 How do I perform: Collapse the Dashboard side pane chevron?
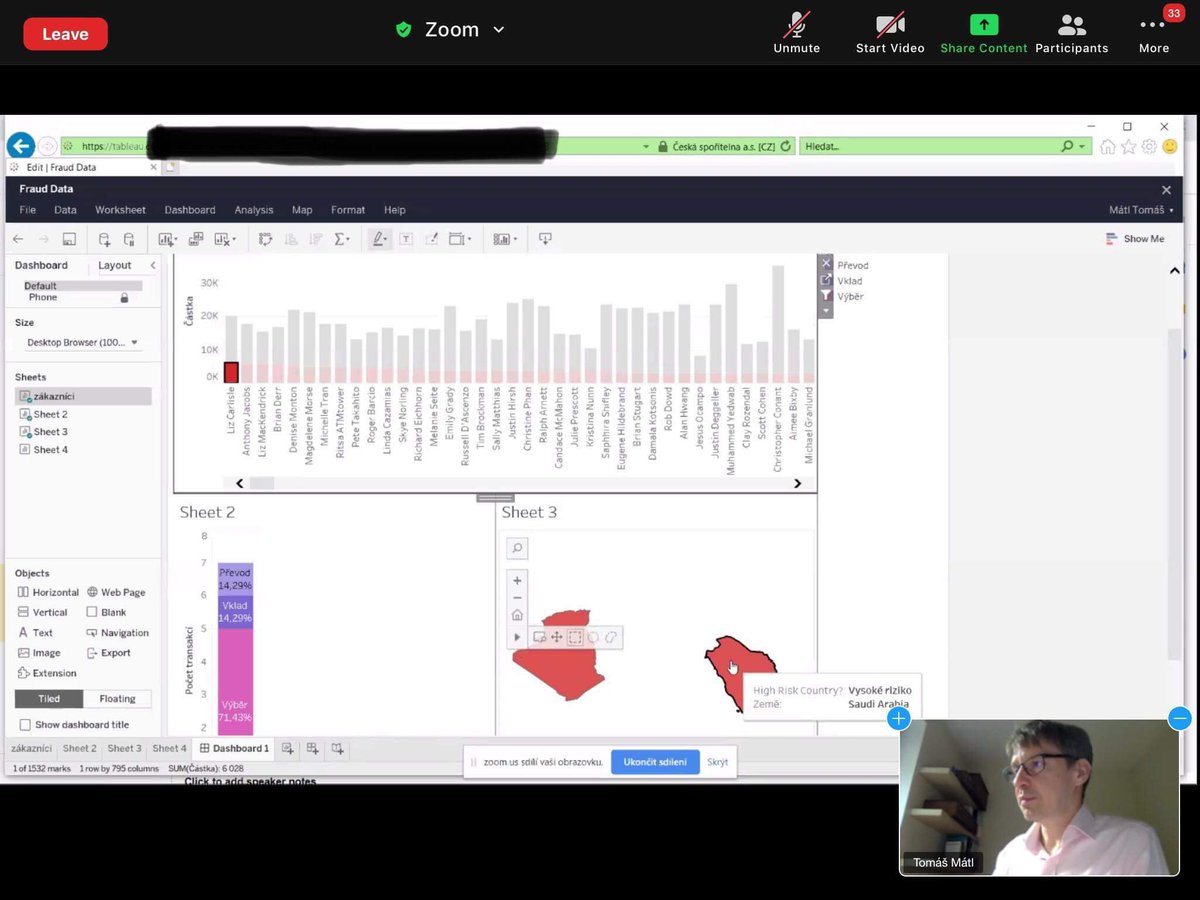coord(153,265)
